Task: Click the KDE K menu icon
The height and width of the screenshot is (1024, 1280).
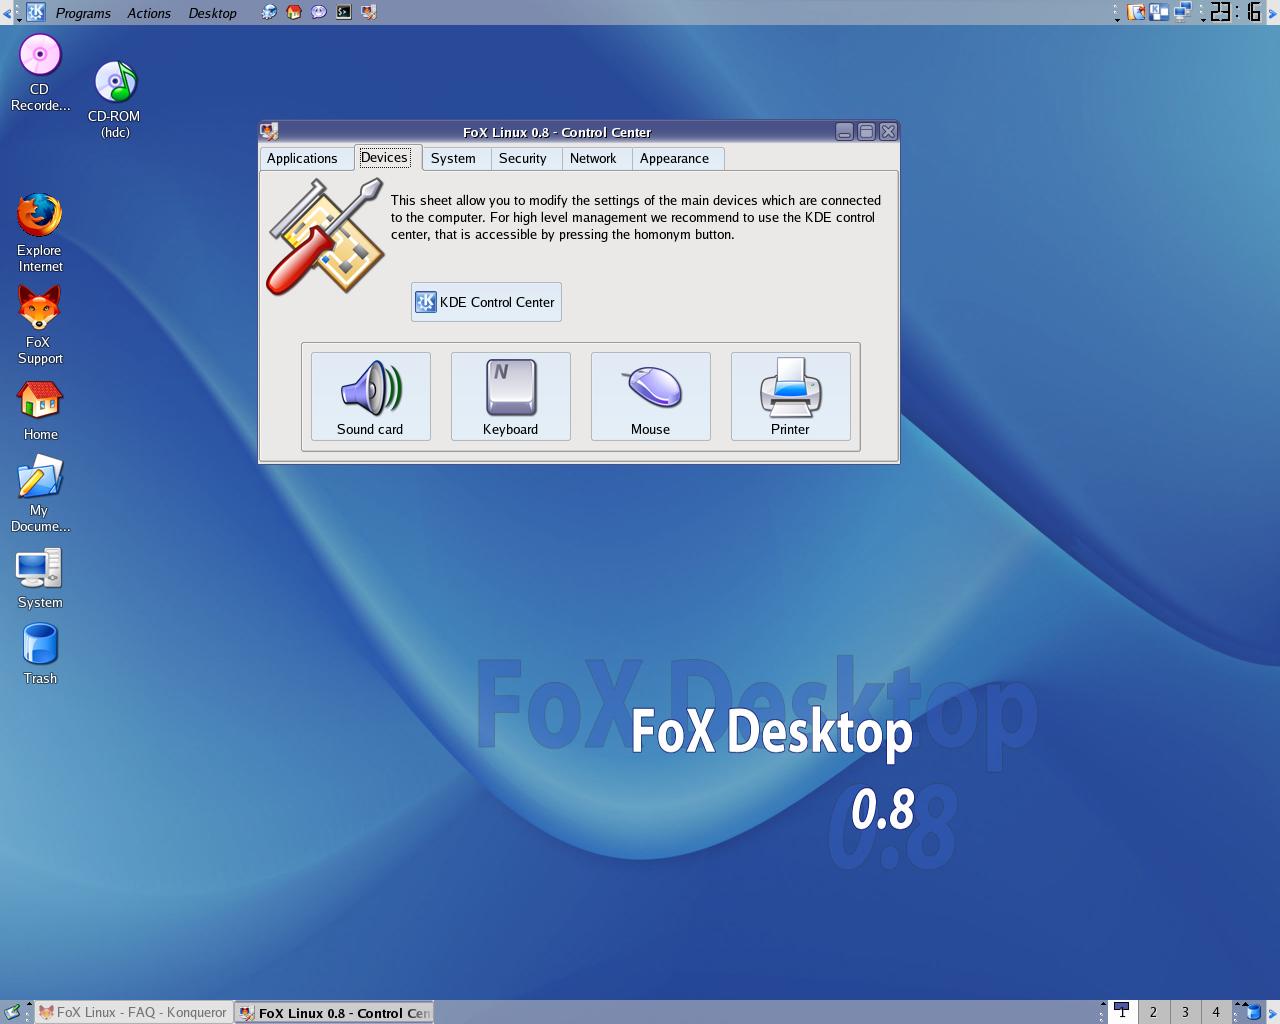Action: point(36,12)
